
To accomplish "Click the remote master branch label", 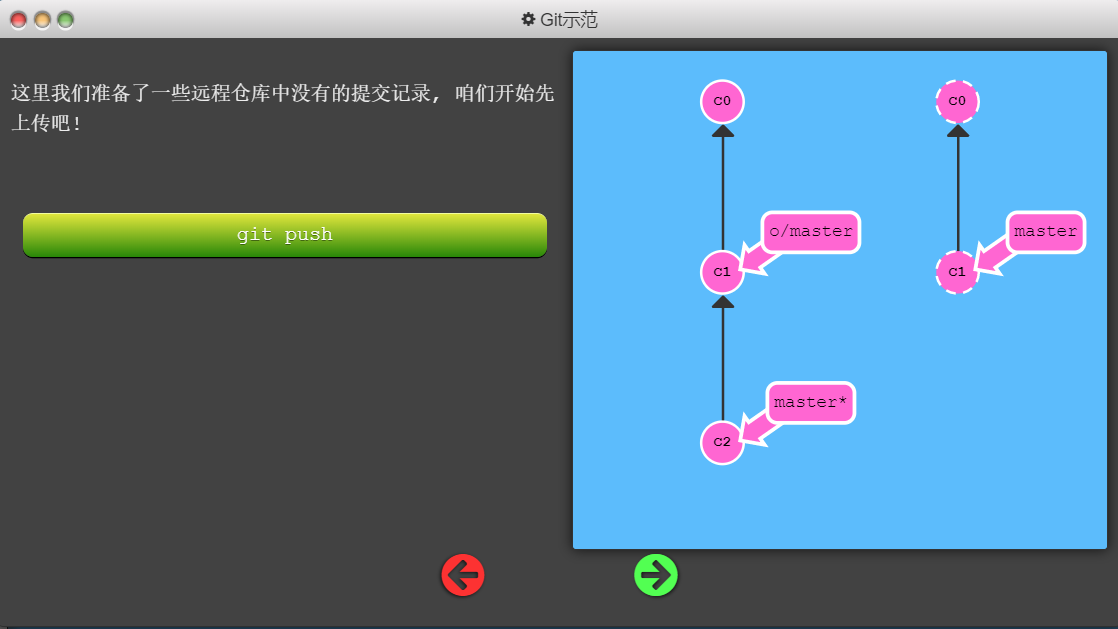I will pyautogui.click(x=1045, y=232).
